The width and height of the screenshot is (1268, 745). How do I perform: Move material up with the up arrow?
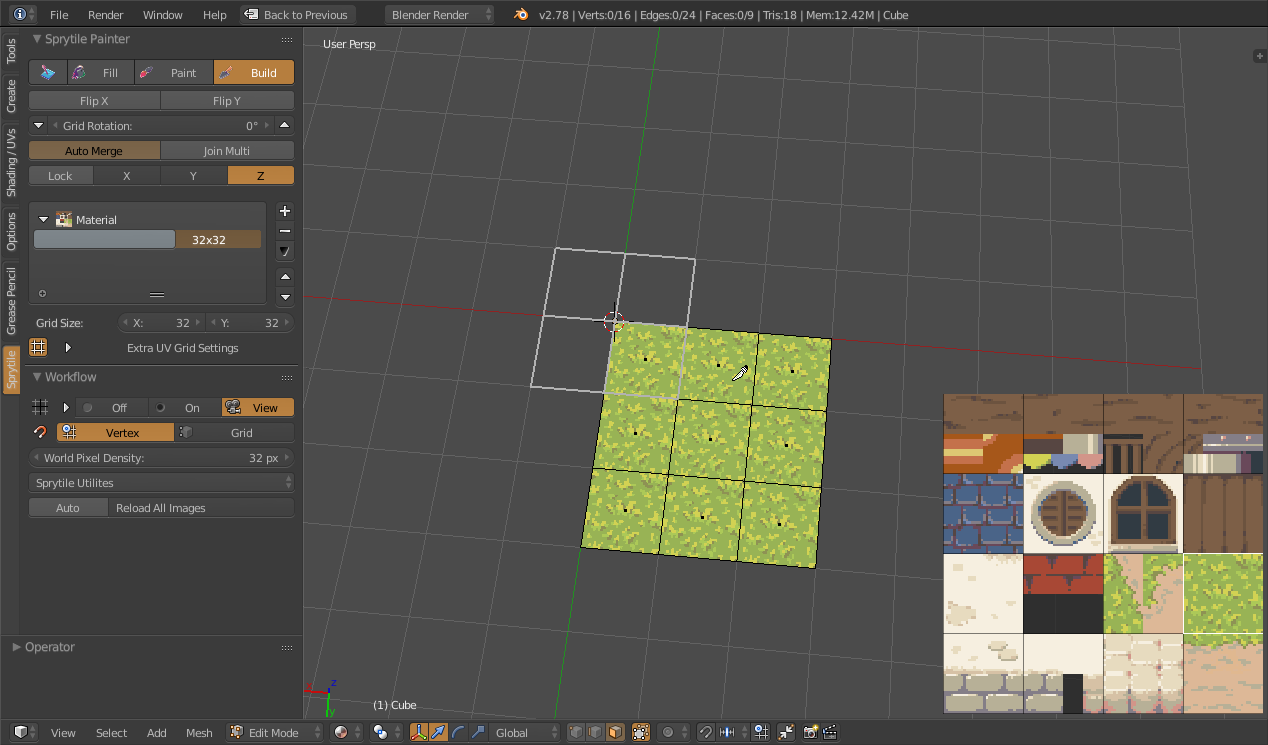[x=285, y=277]
